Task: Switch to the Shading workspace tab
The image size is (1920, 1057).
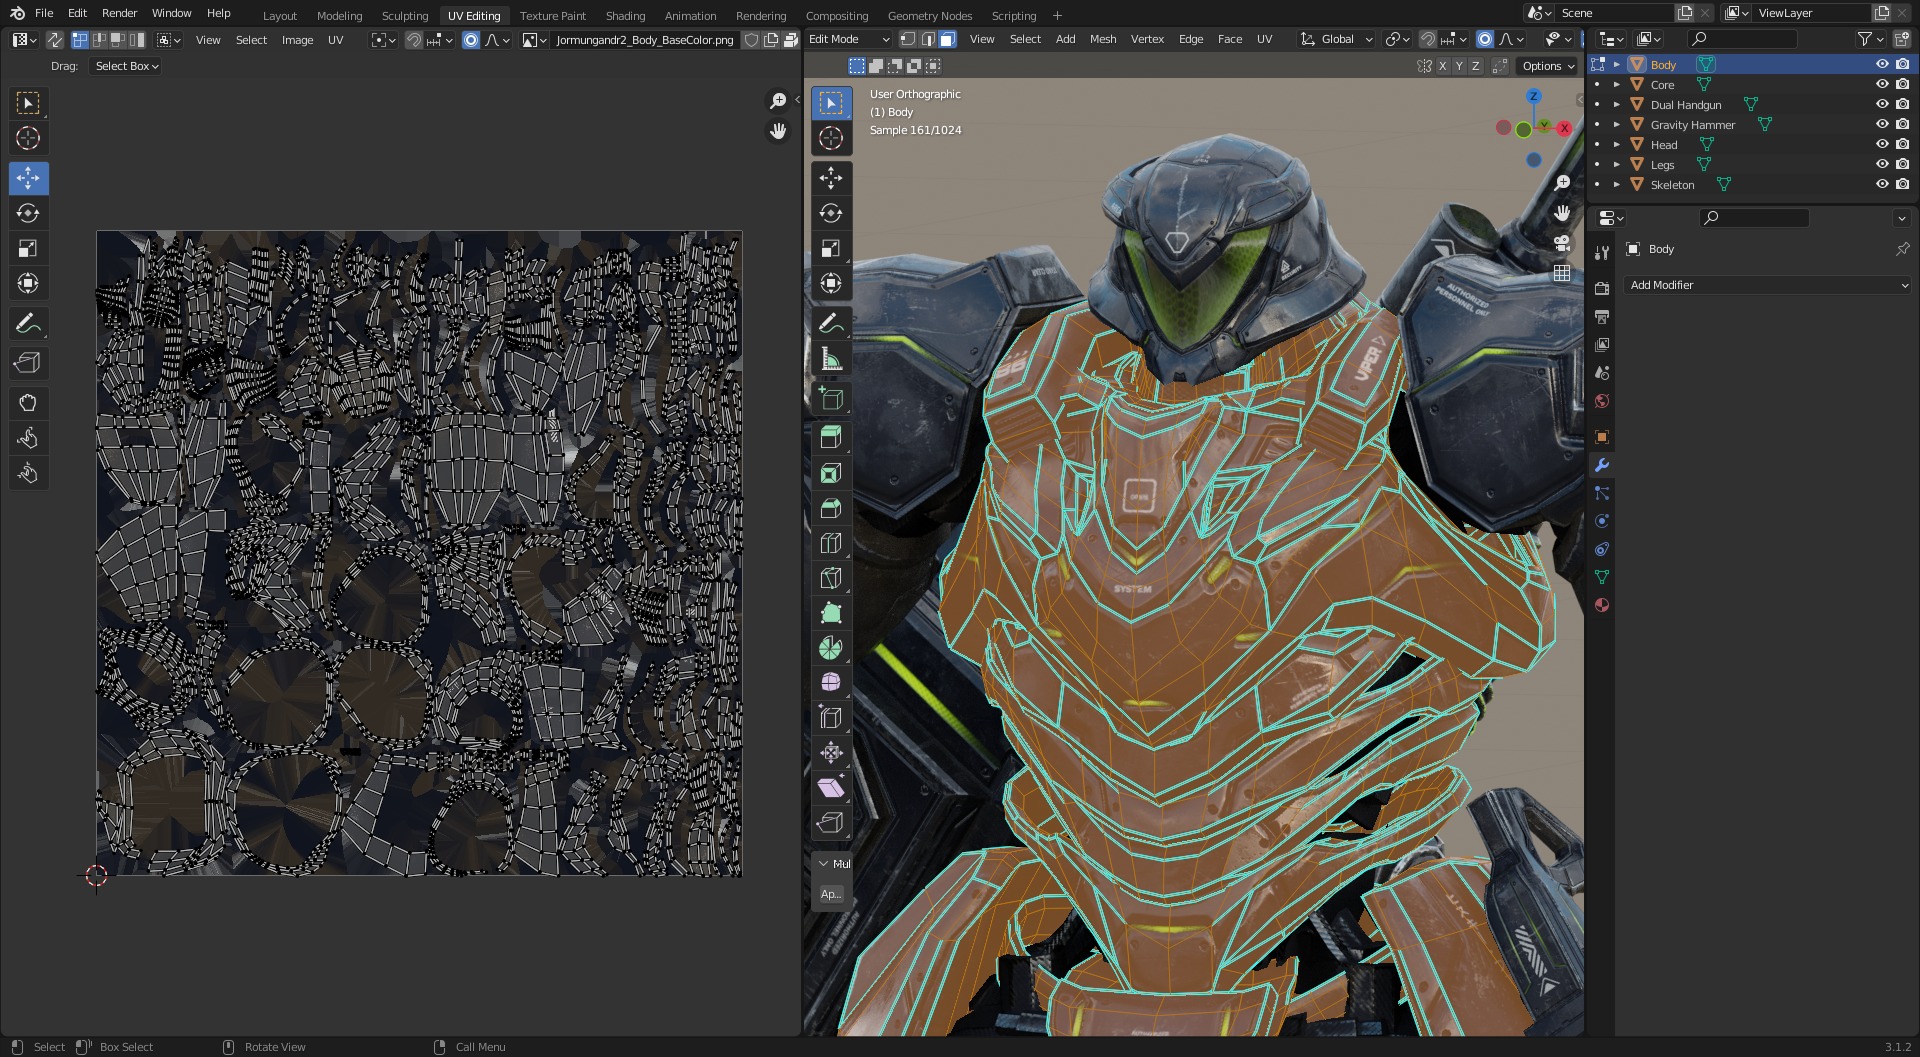Action: point(625,15)
